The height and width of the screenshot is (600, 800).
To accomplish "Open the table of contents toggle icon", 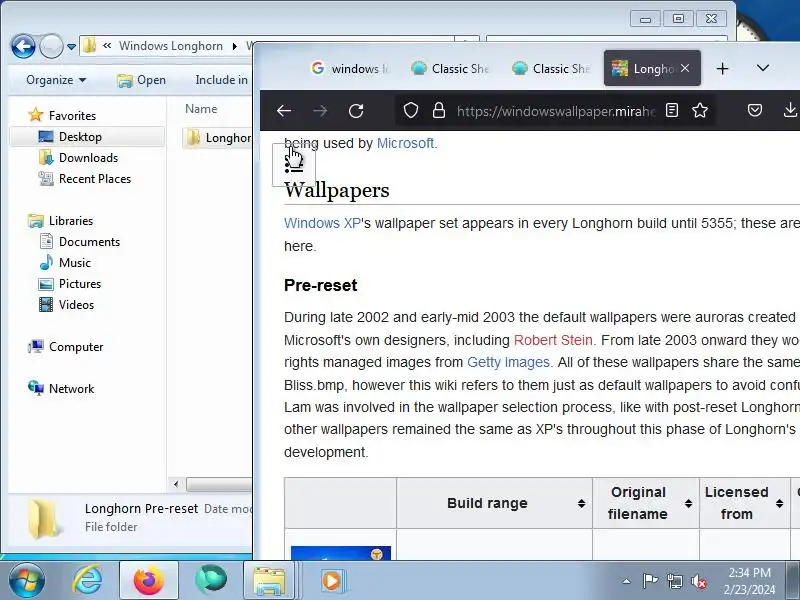I will pos(294,164).
